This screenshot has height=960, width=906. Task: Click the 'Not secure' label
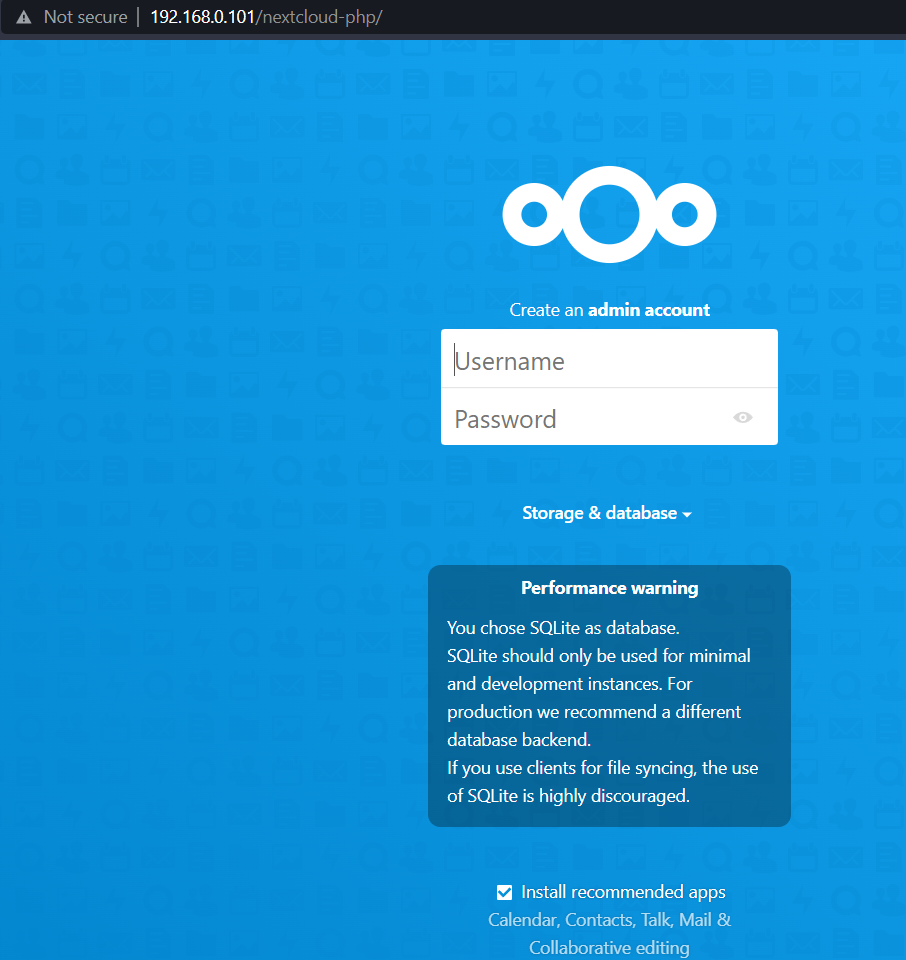coord(86,17)
